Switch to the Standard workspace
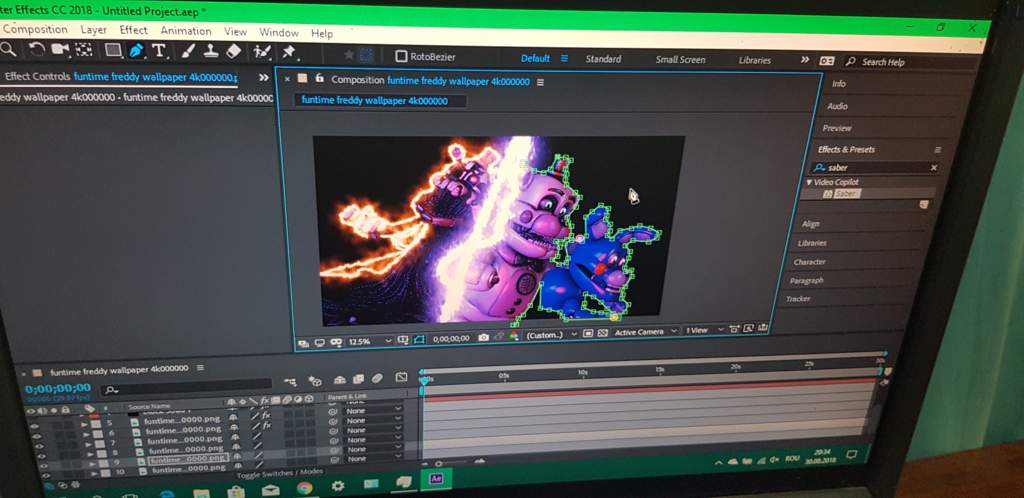 pos(603,59)
